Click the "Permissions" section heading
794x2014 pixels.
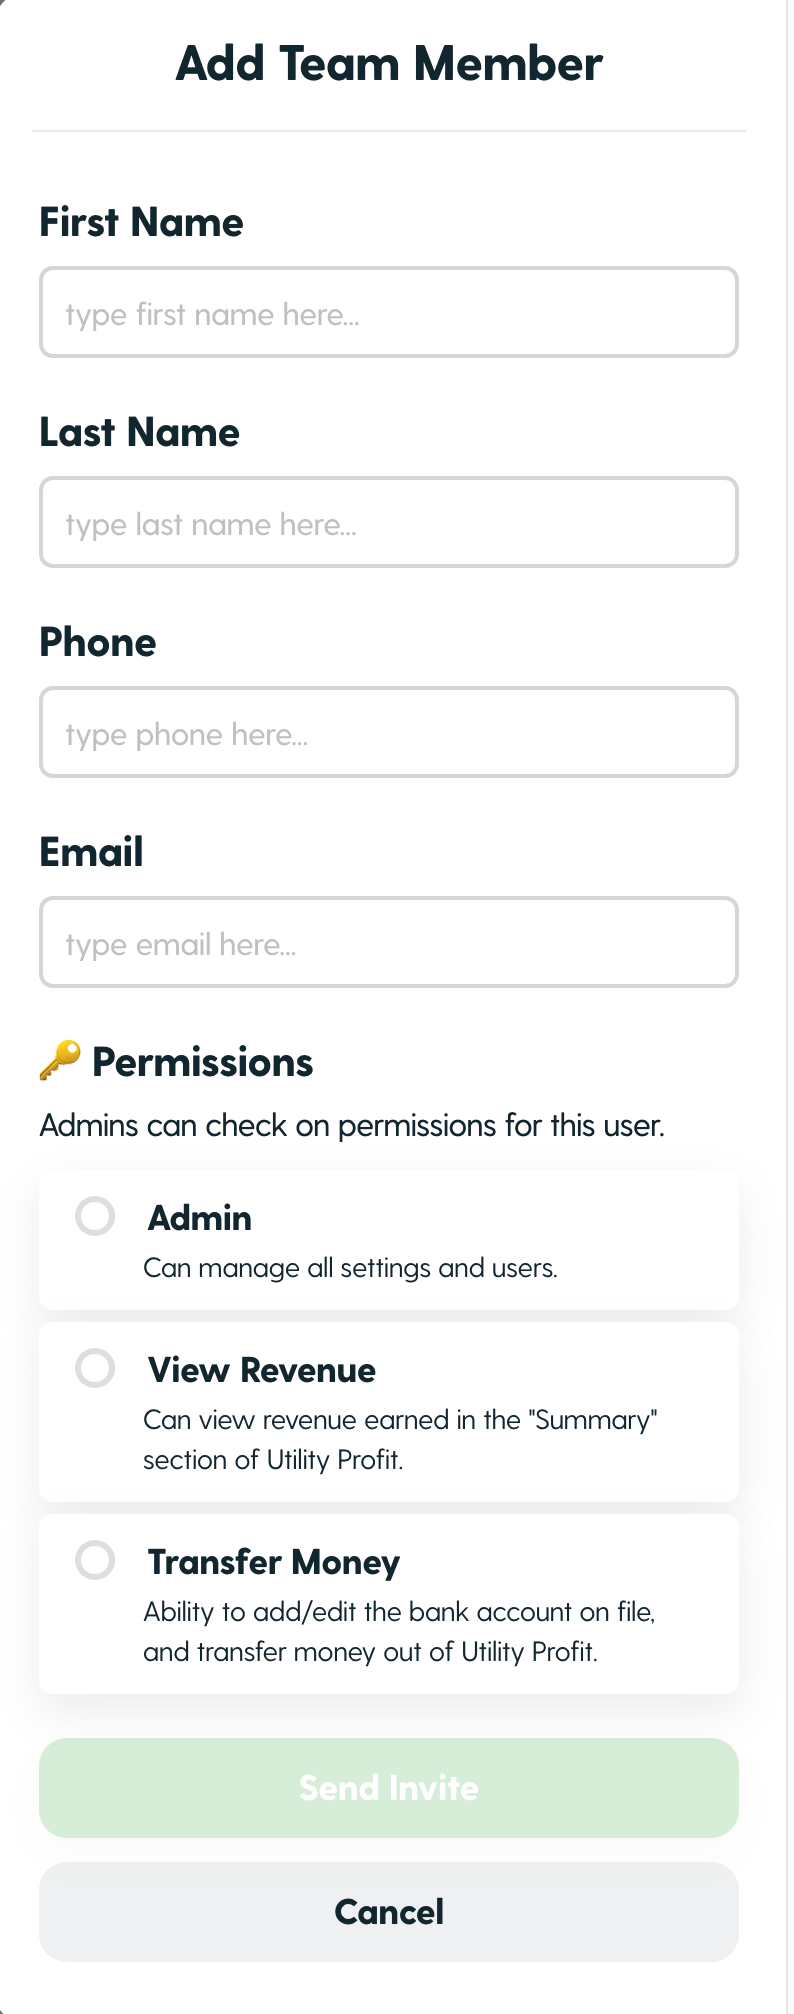tap(202, 1062)
